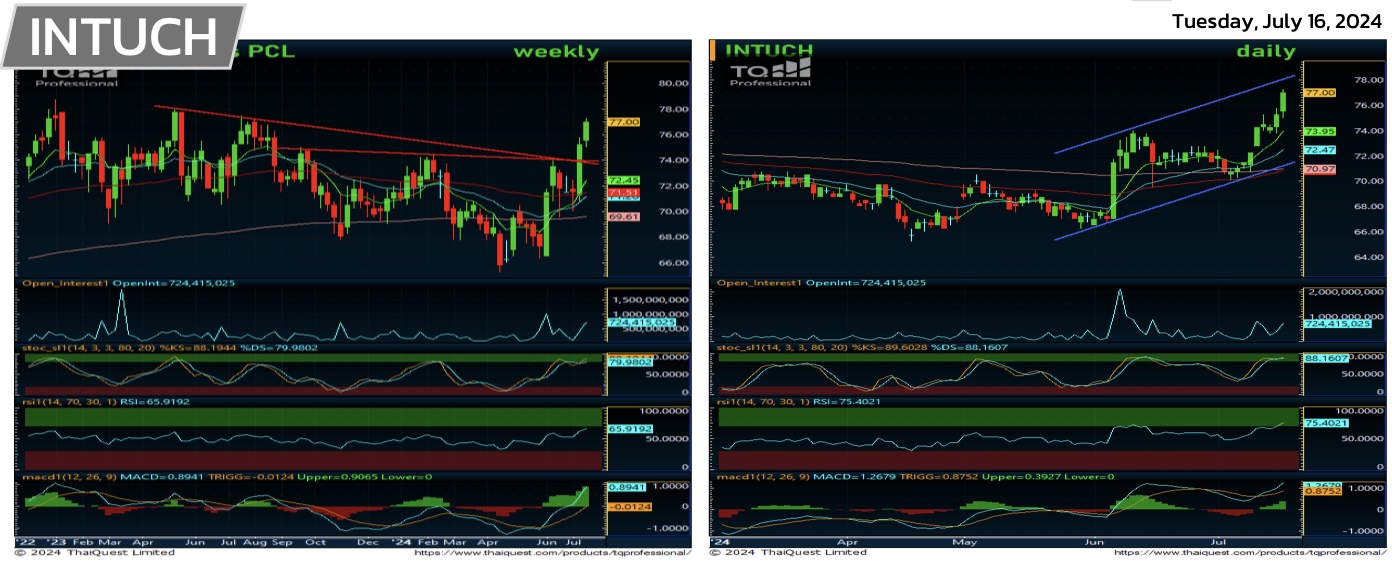Select the green weekly timeframe label
This screenshot has height=564, width=1392.
click(x=557, y=52)
